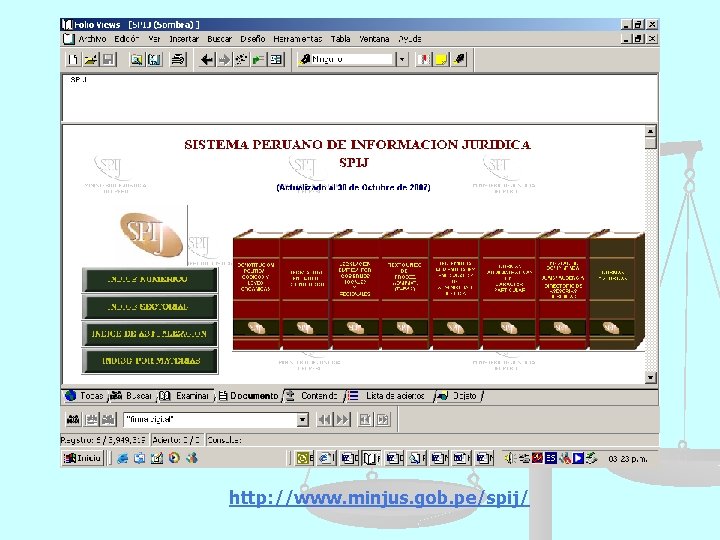Click the Aciertos count in status bar

point(176,440)
